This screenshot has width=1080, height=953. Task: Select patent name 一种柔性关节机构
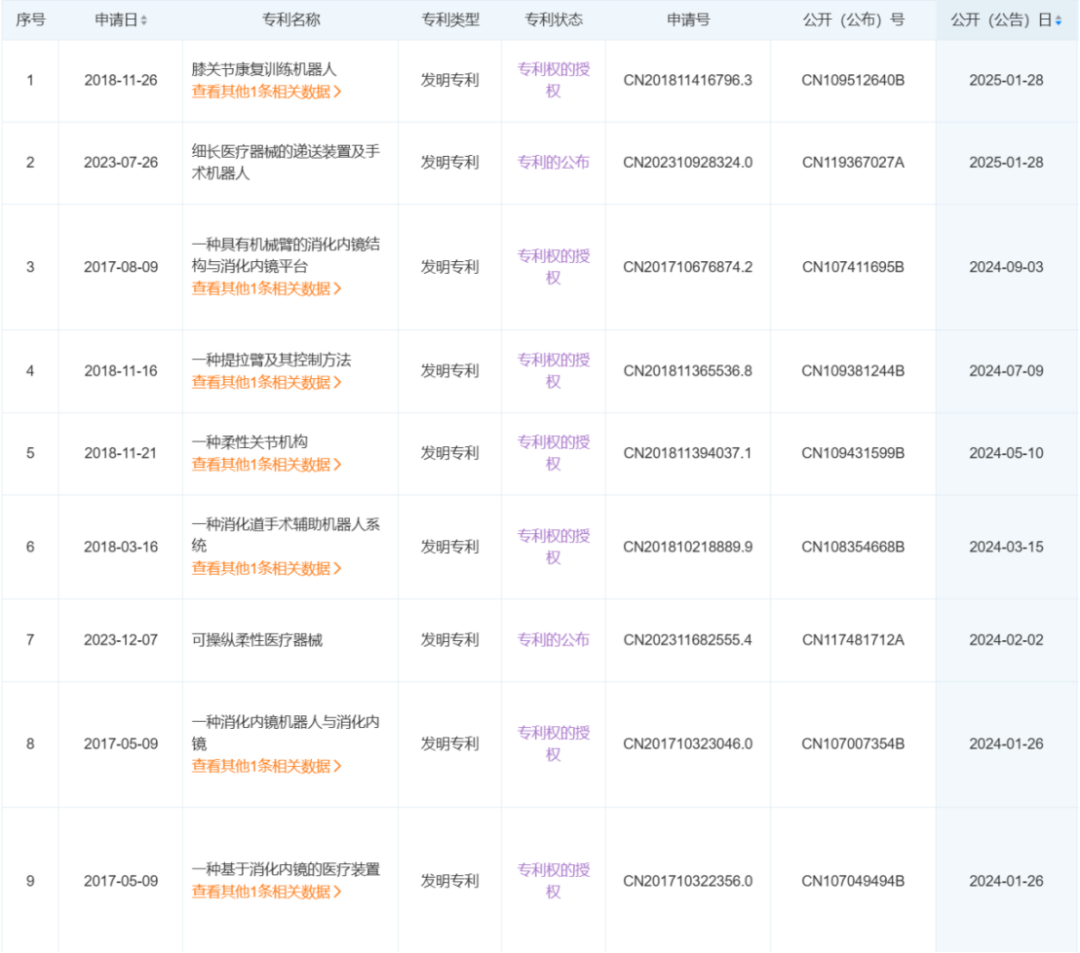[249, 442]
